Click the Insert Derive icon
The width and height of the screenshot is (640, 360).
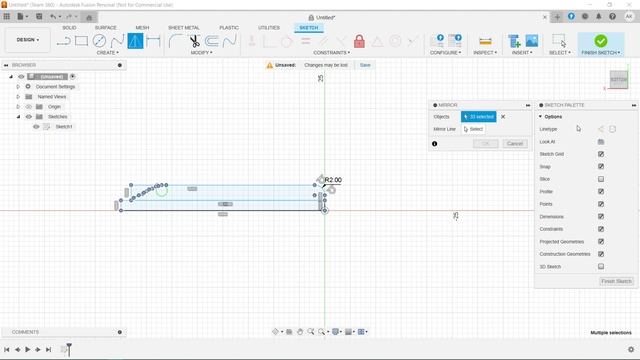(514, 41)
